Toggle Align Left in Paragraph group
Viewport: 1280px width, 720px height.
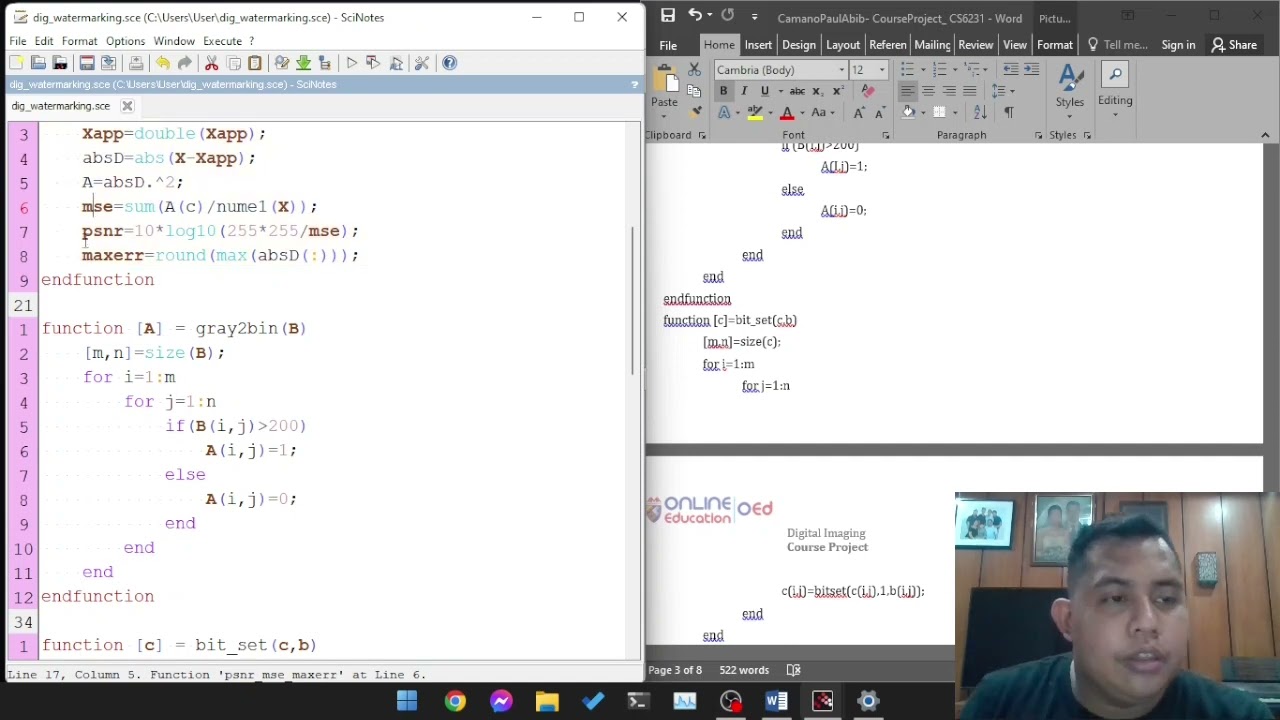click(907, 91)
